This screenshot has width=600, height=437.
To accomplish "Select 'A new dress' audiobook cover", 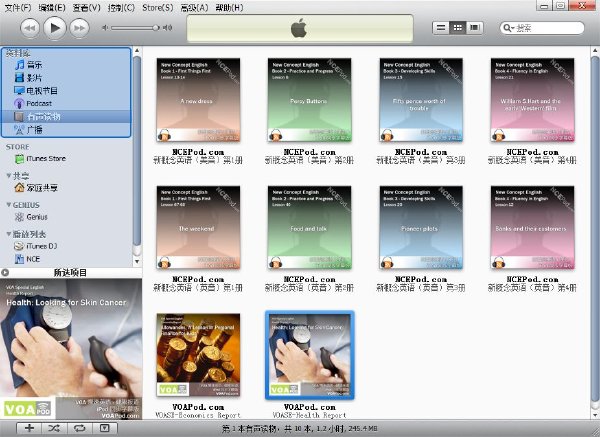I will [x=198, y=100].
